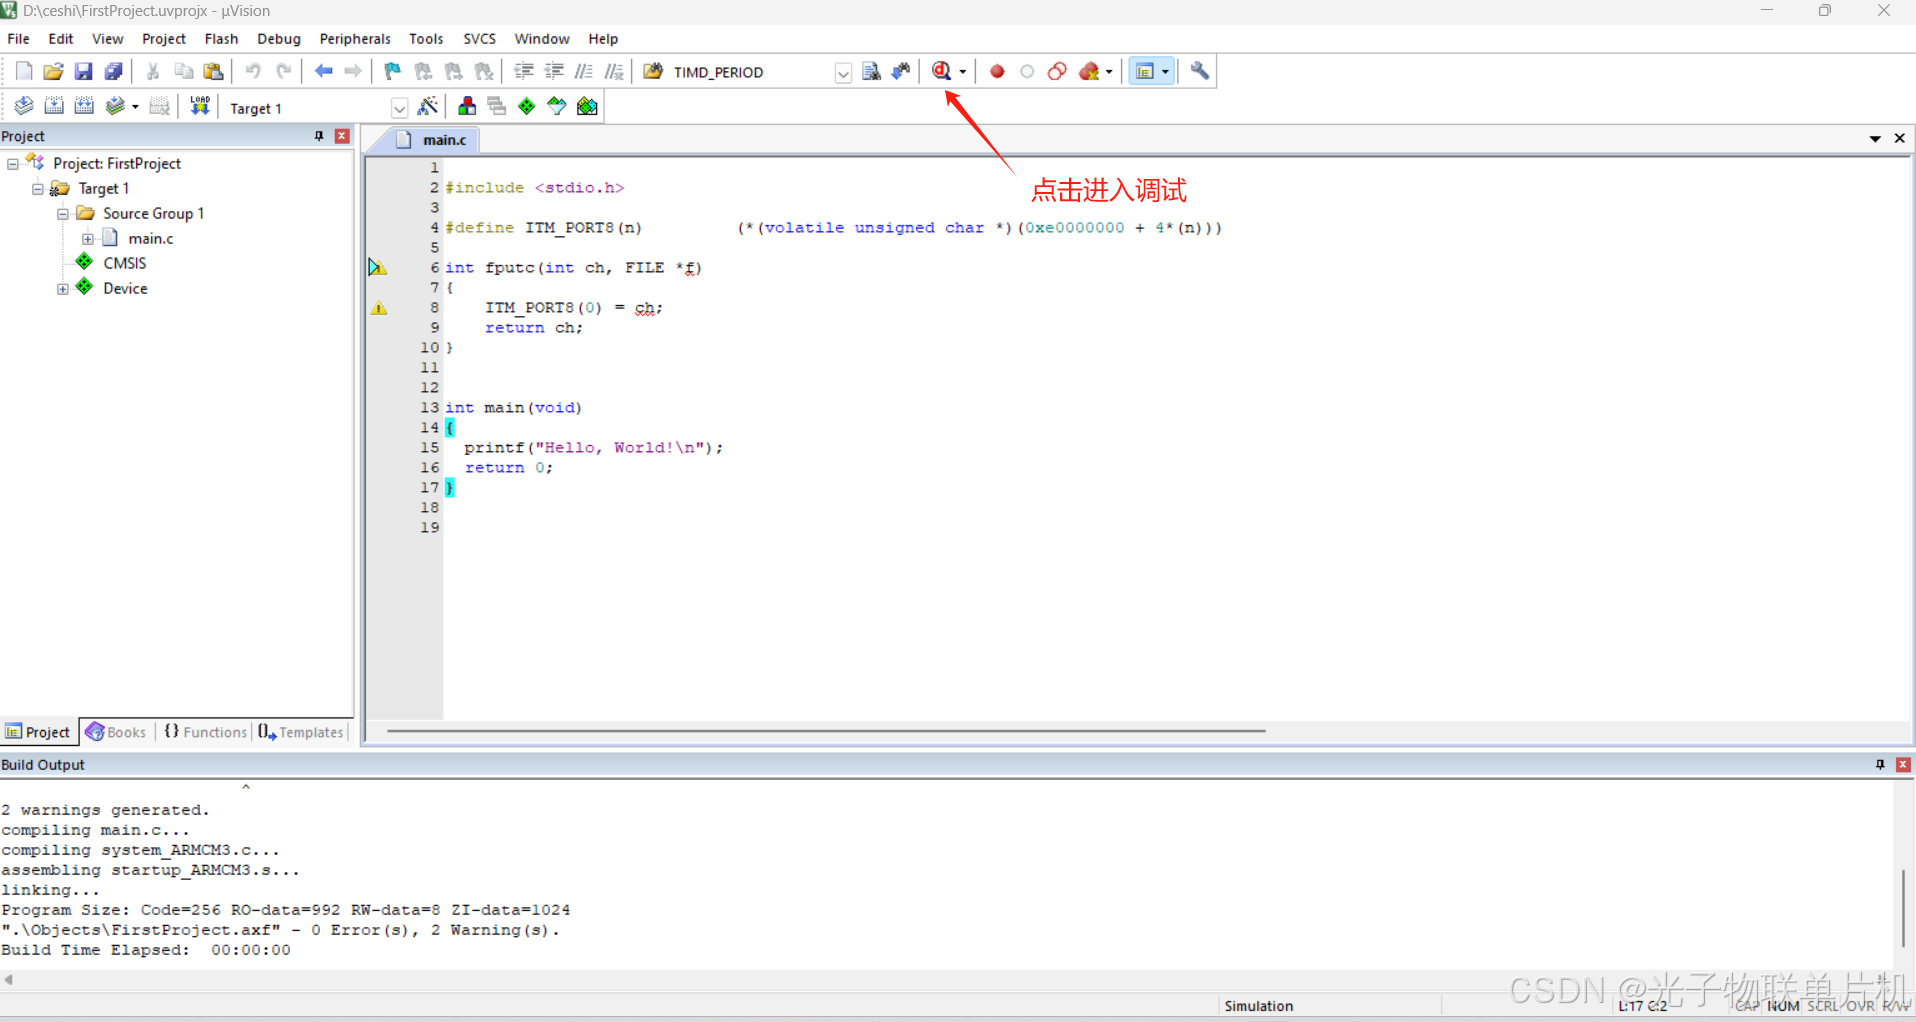Viewport: 1916px width, 1022px height.
Task: Collapse the Target 1 tree node
Action: 38,188
